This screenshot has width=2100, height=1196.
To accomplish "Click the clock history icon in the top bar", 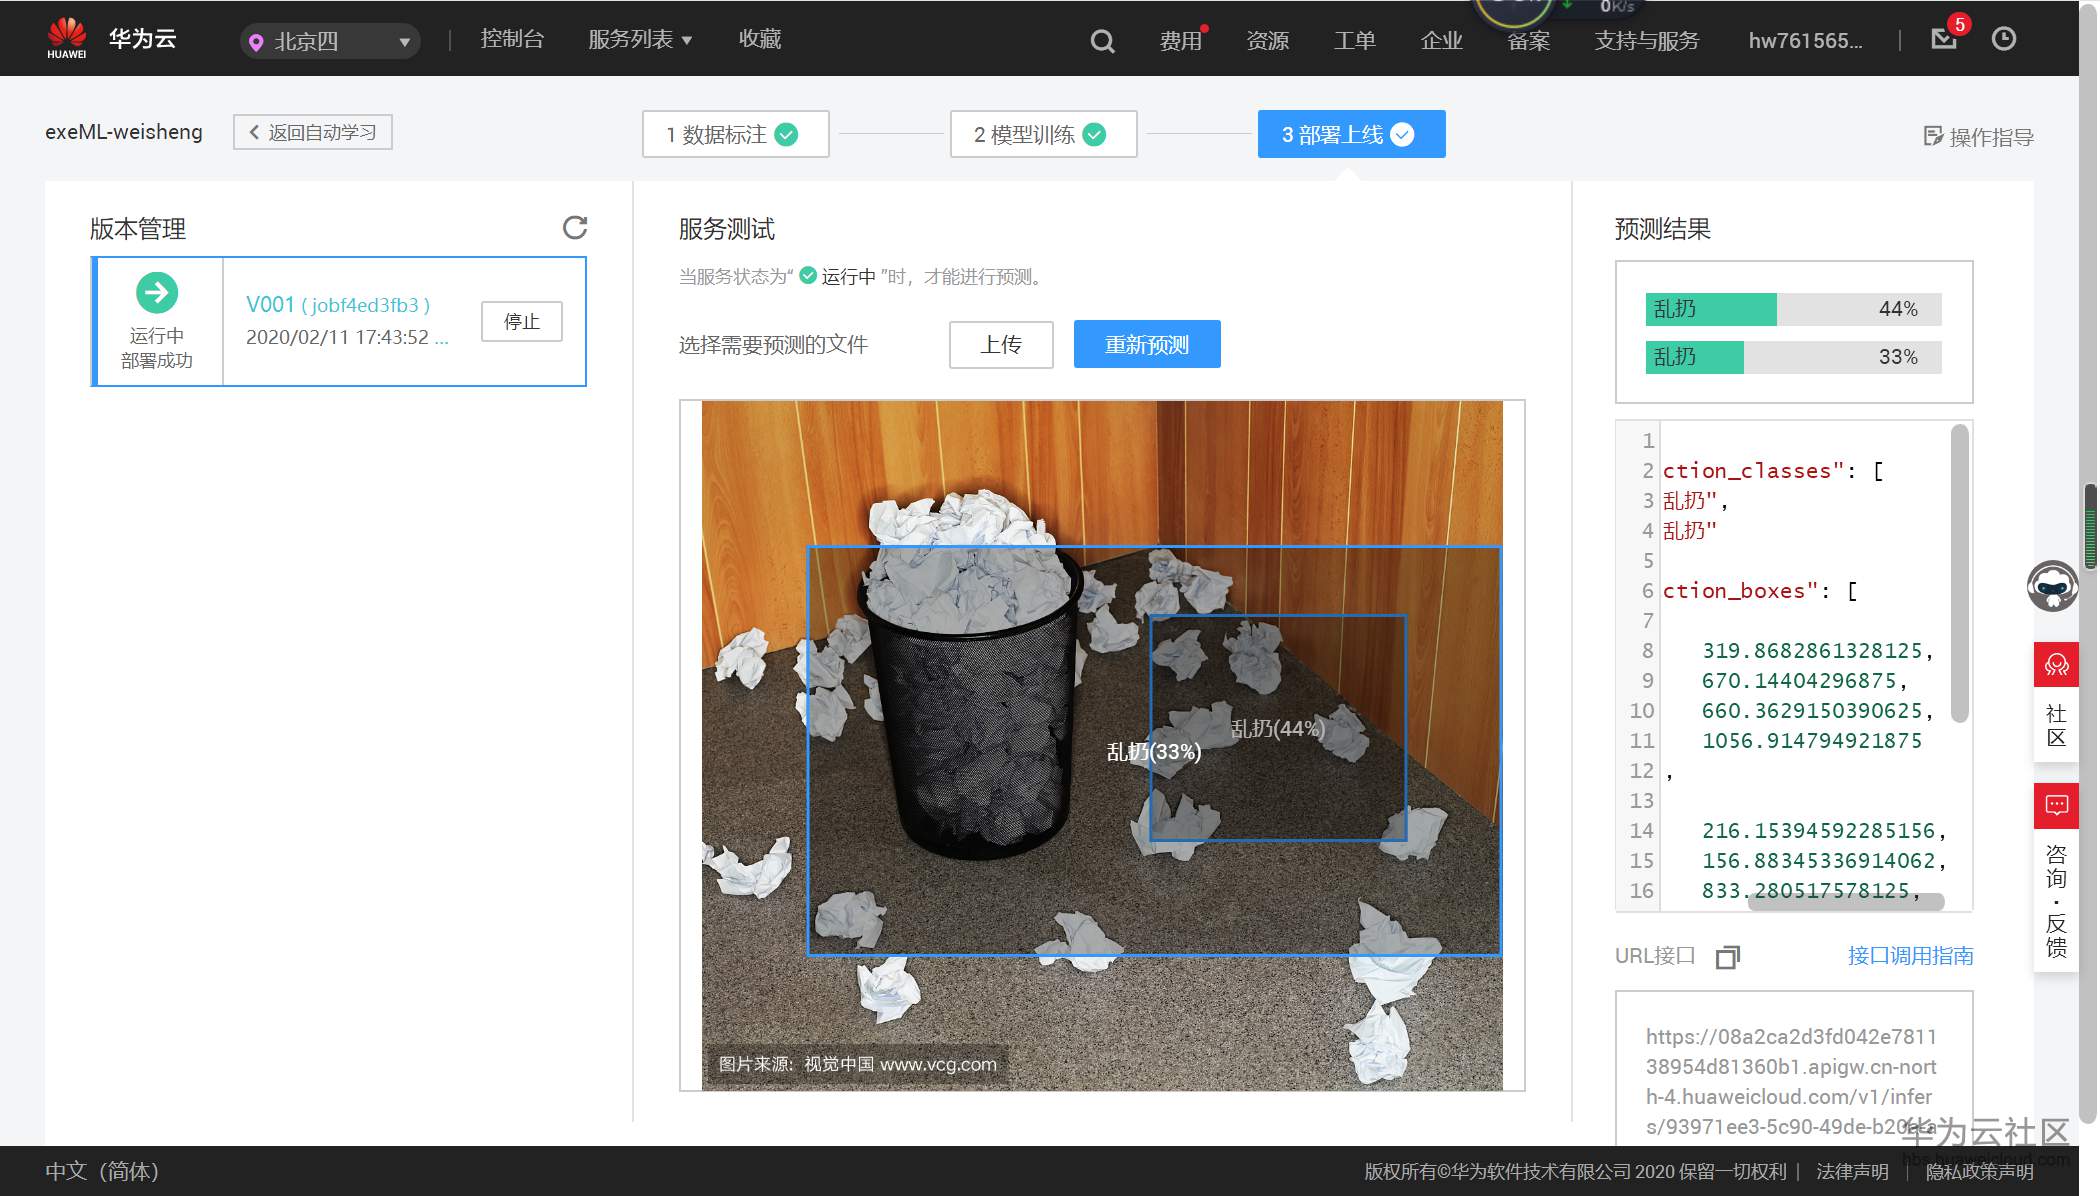I will coord(2003,39).
